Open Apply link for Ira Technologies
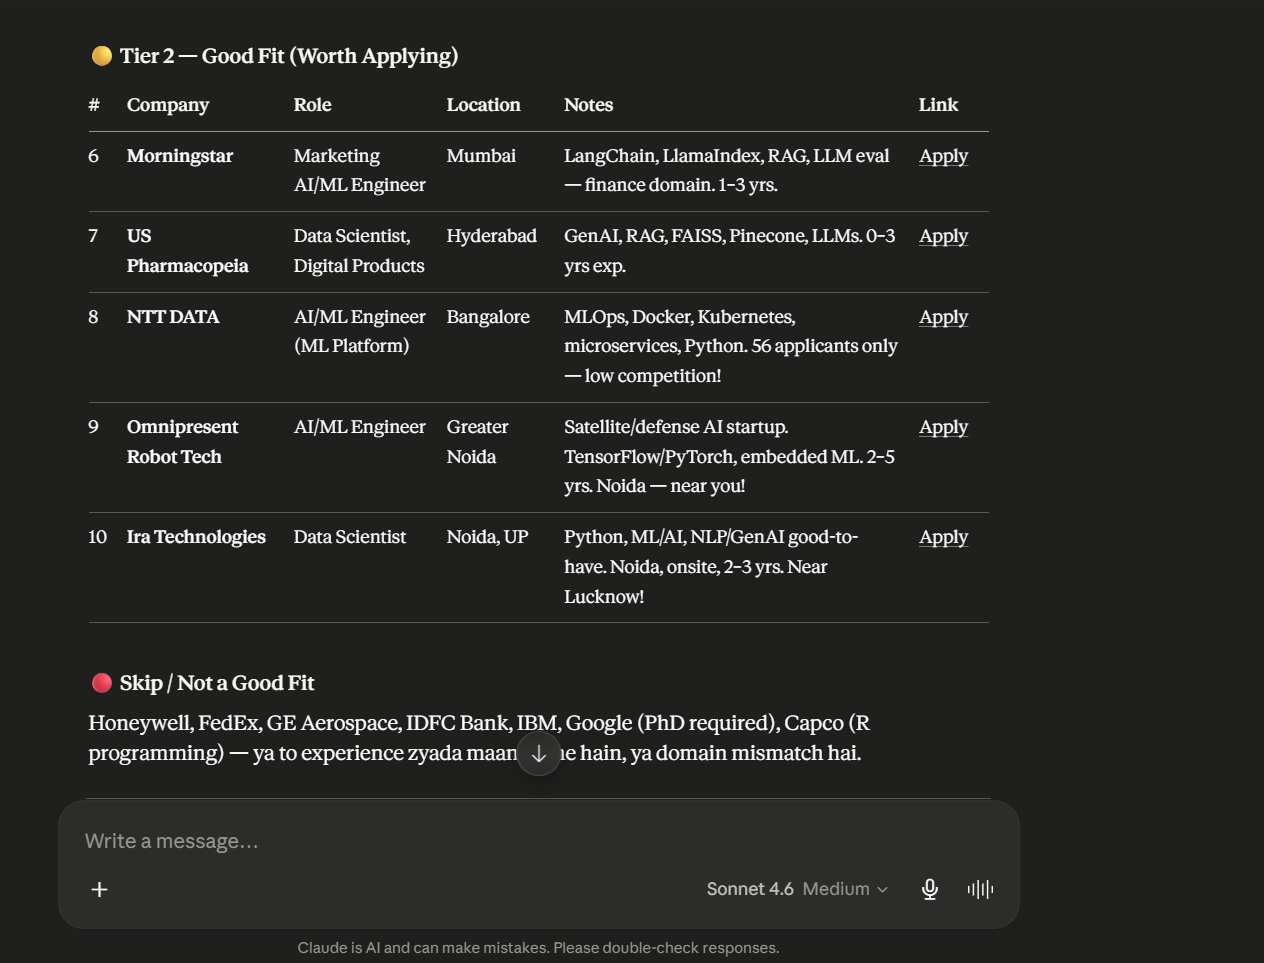Viewport: 1264px width, 963px height. tap(943, 537)
